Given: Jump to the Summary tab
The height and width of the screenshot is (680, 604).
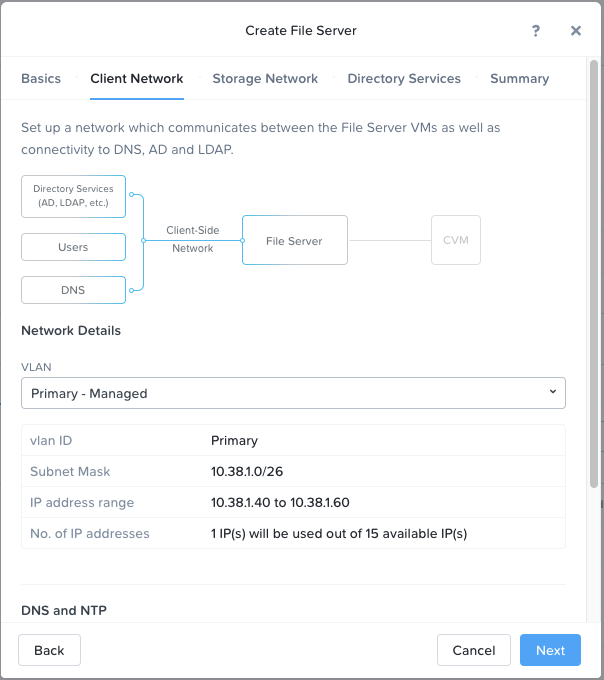Looking at the screenshot, I should pyautogui.click(x=519, y=78).
